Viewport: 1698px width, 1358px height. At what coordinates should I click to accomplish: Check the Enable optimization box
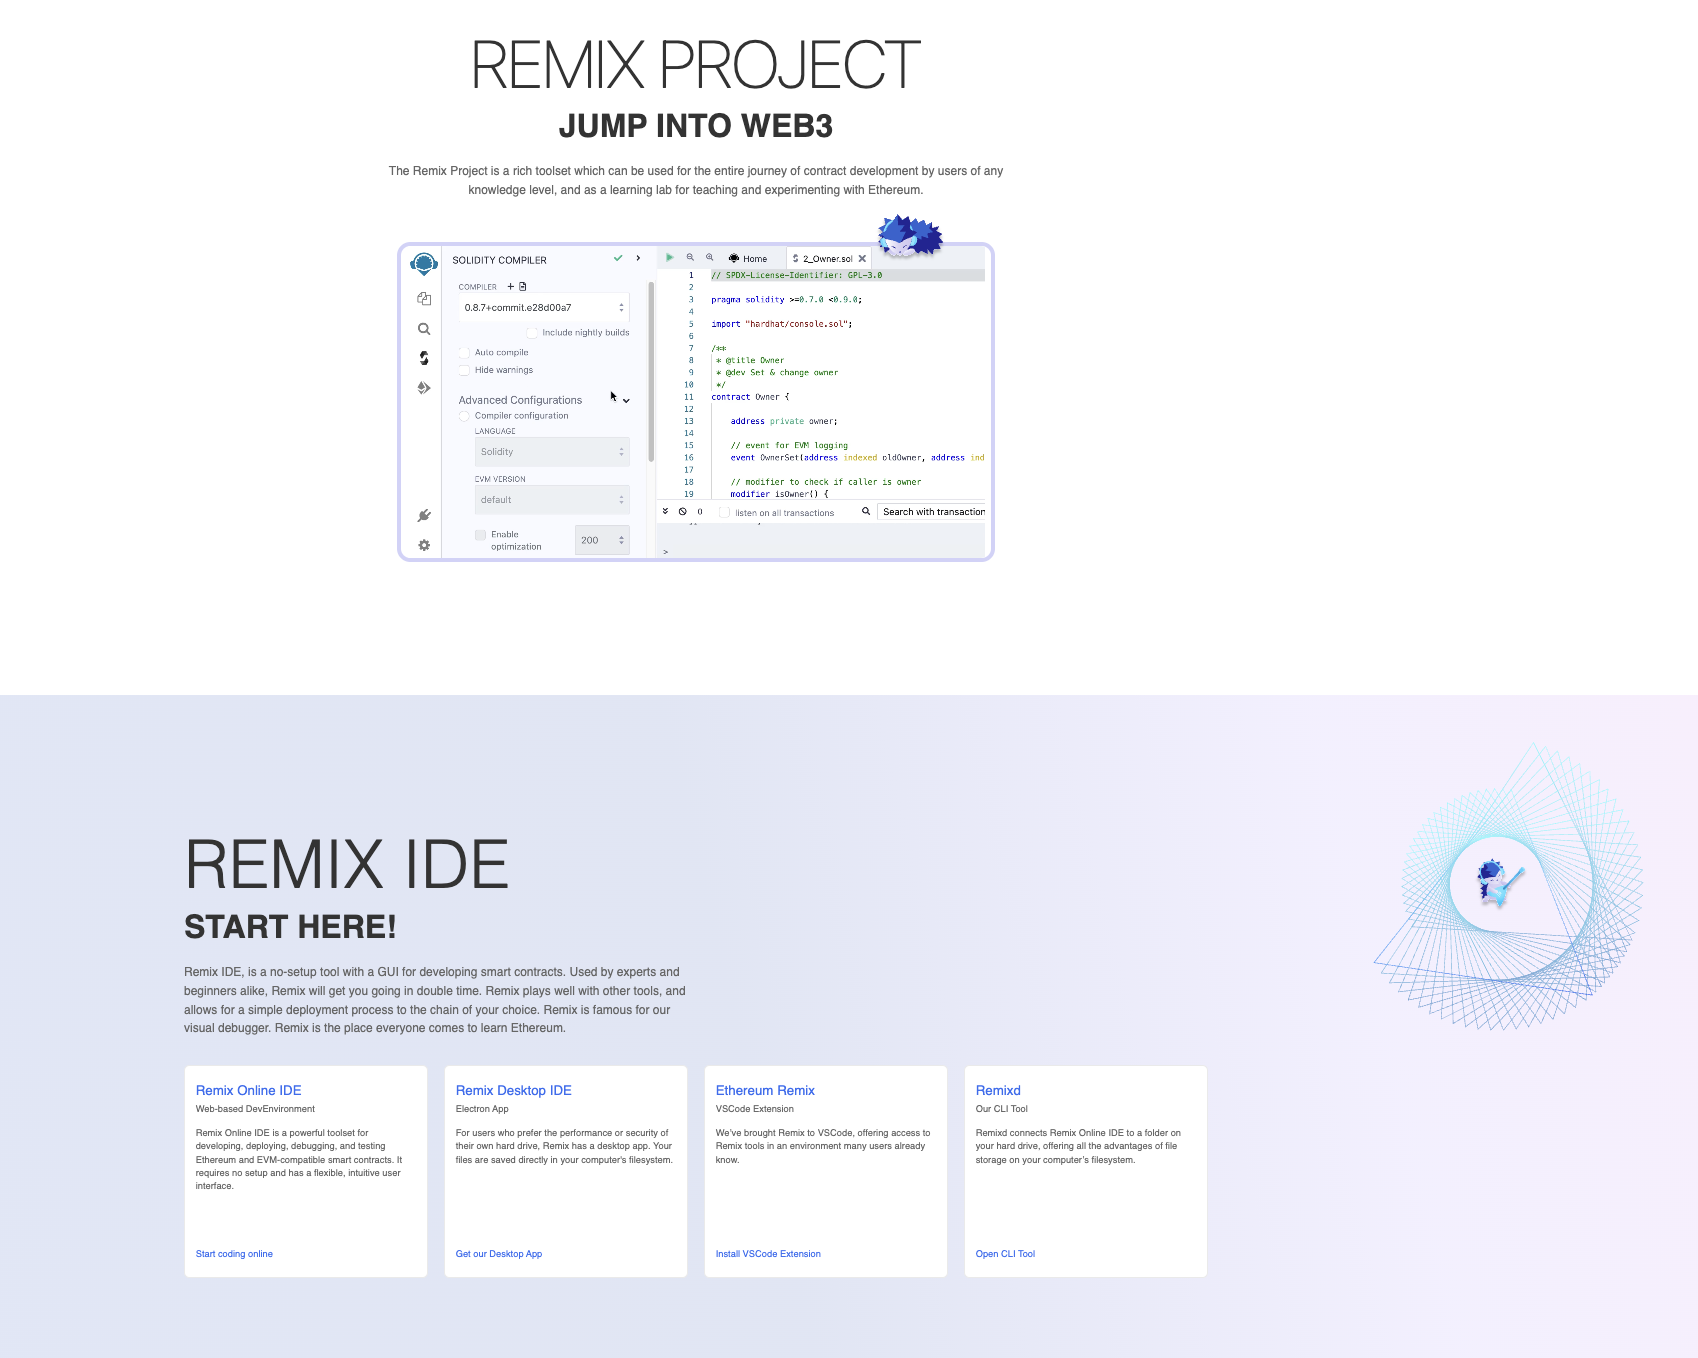pyautogui.click(x=480, y=535)
